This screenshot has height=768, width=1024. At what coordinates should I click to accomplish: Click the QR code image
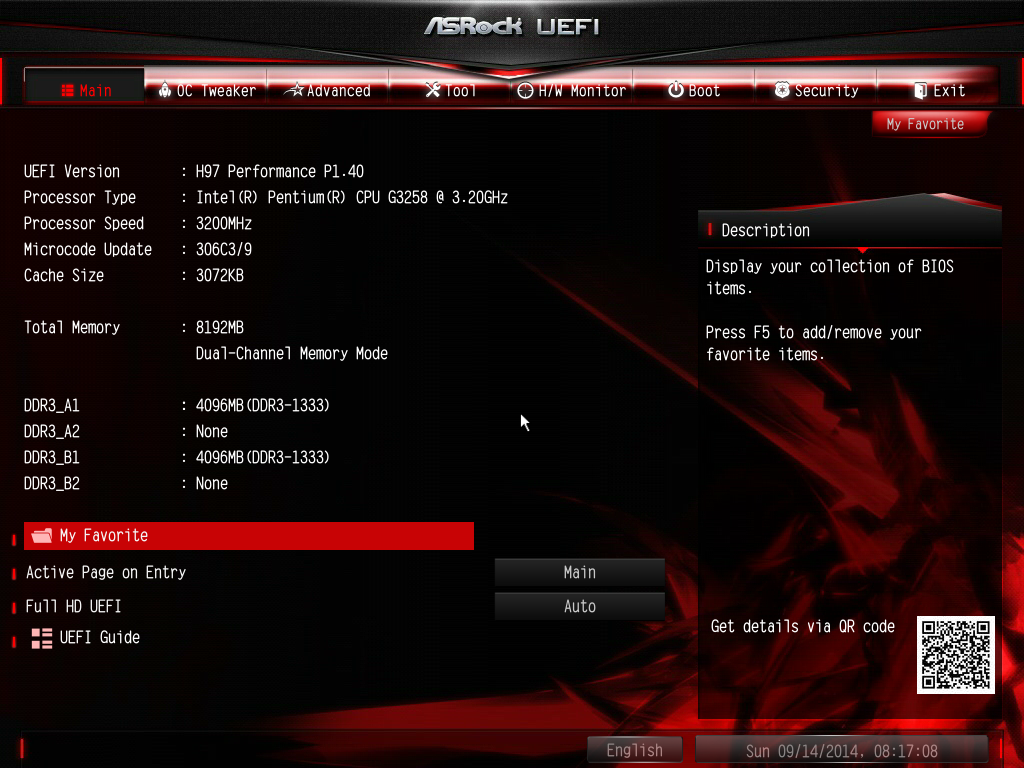pyautogui.click(x=955, y=654)
